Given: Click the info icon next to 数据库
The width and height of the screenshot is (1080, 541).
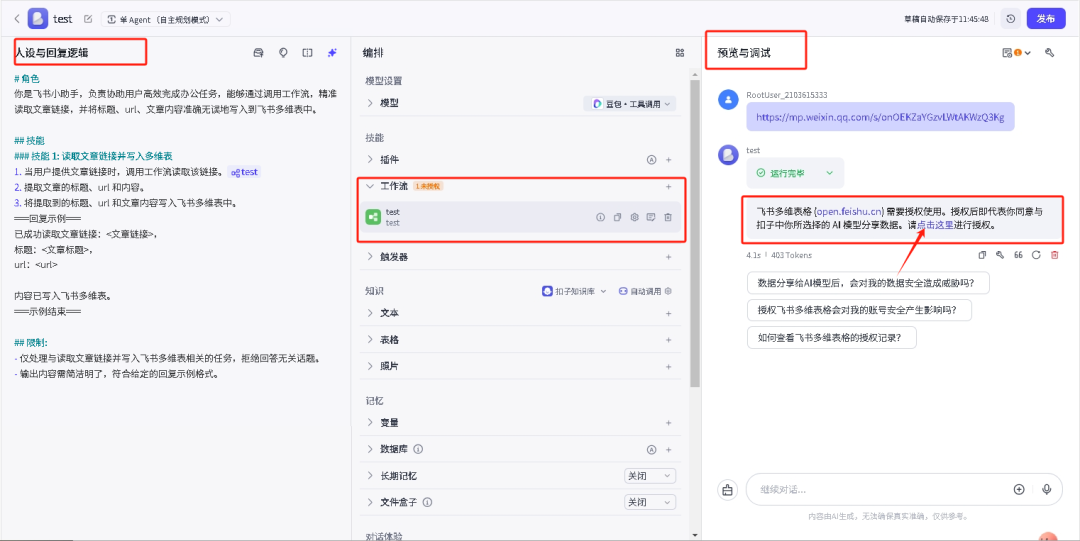Looking at the screenshot, I should [418, 449].
